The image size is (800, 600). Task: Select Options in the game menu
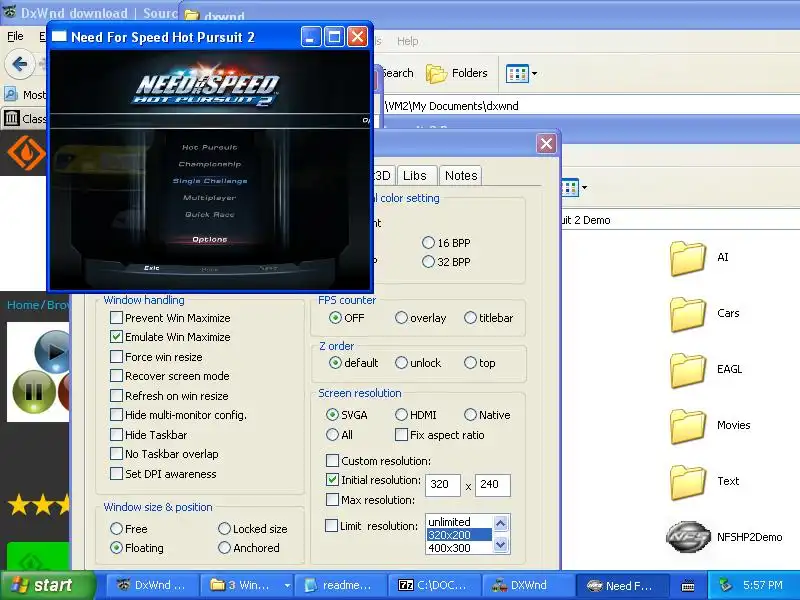[210, 239]
